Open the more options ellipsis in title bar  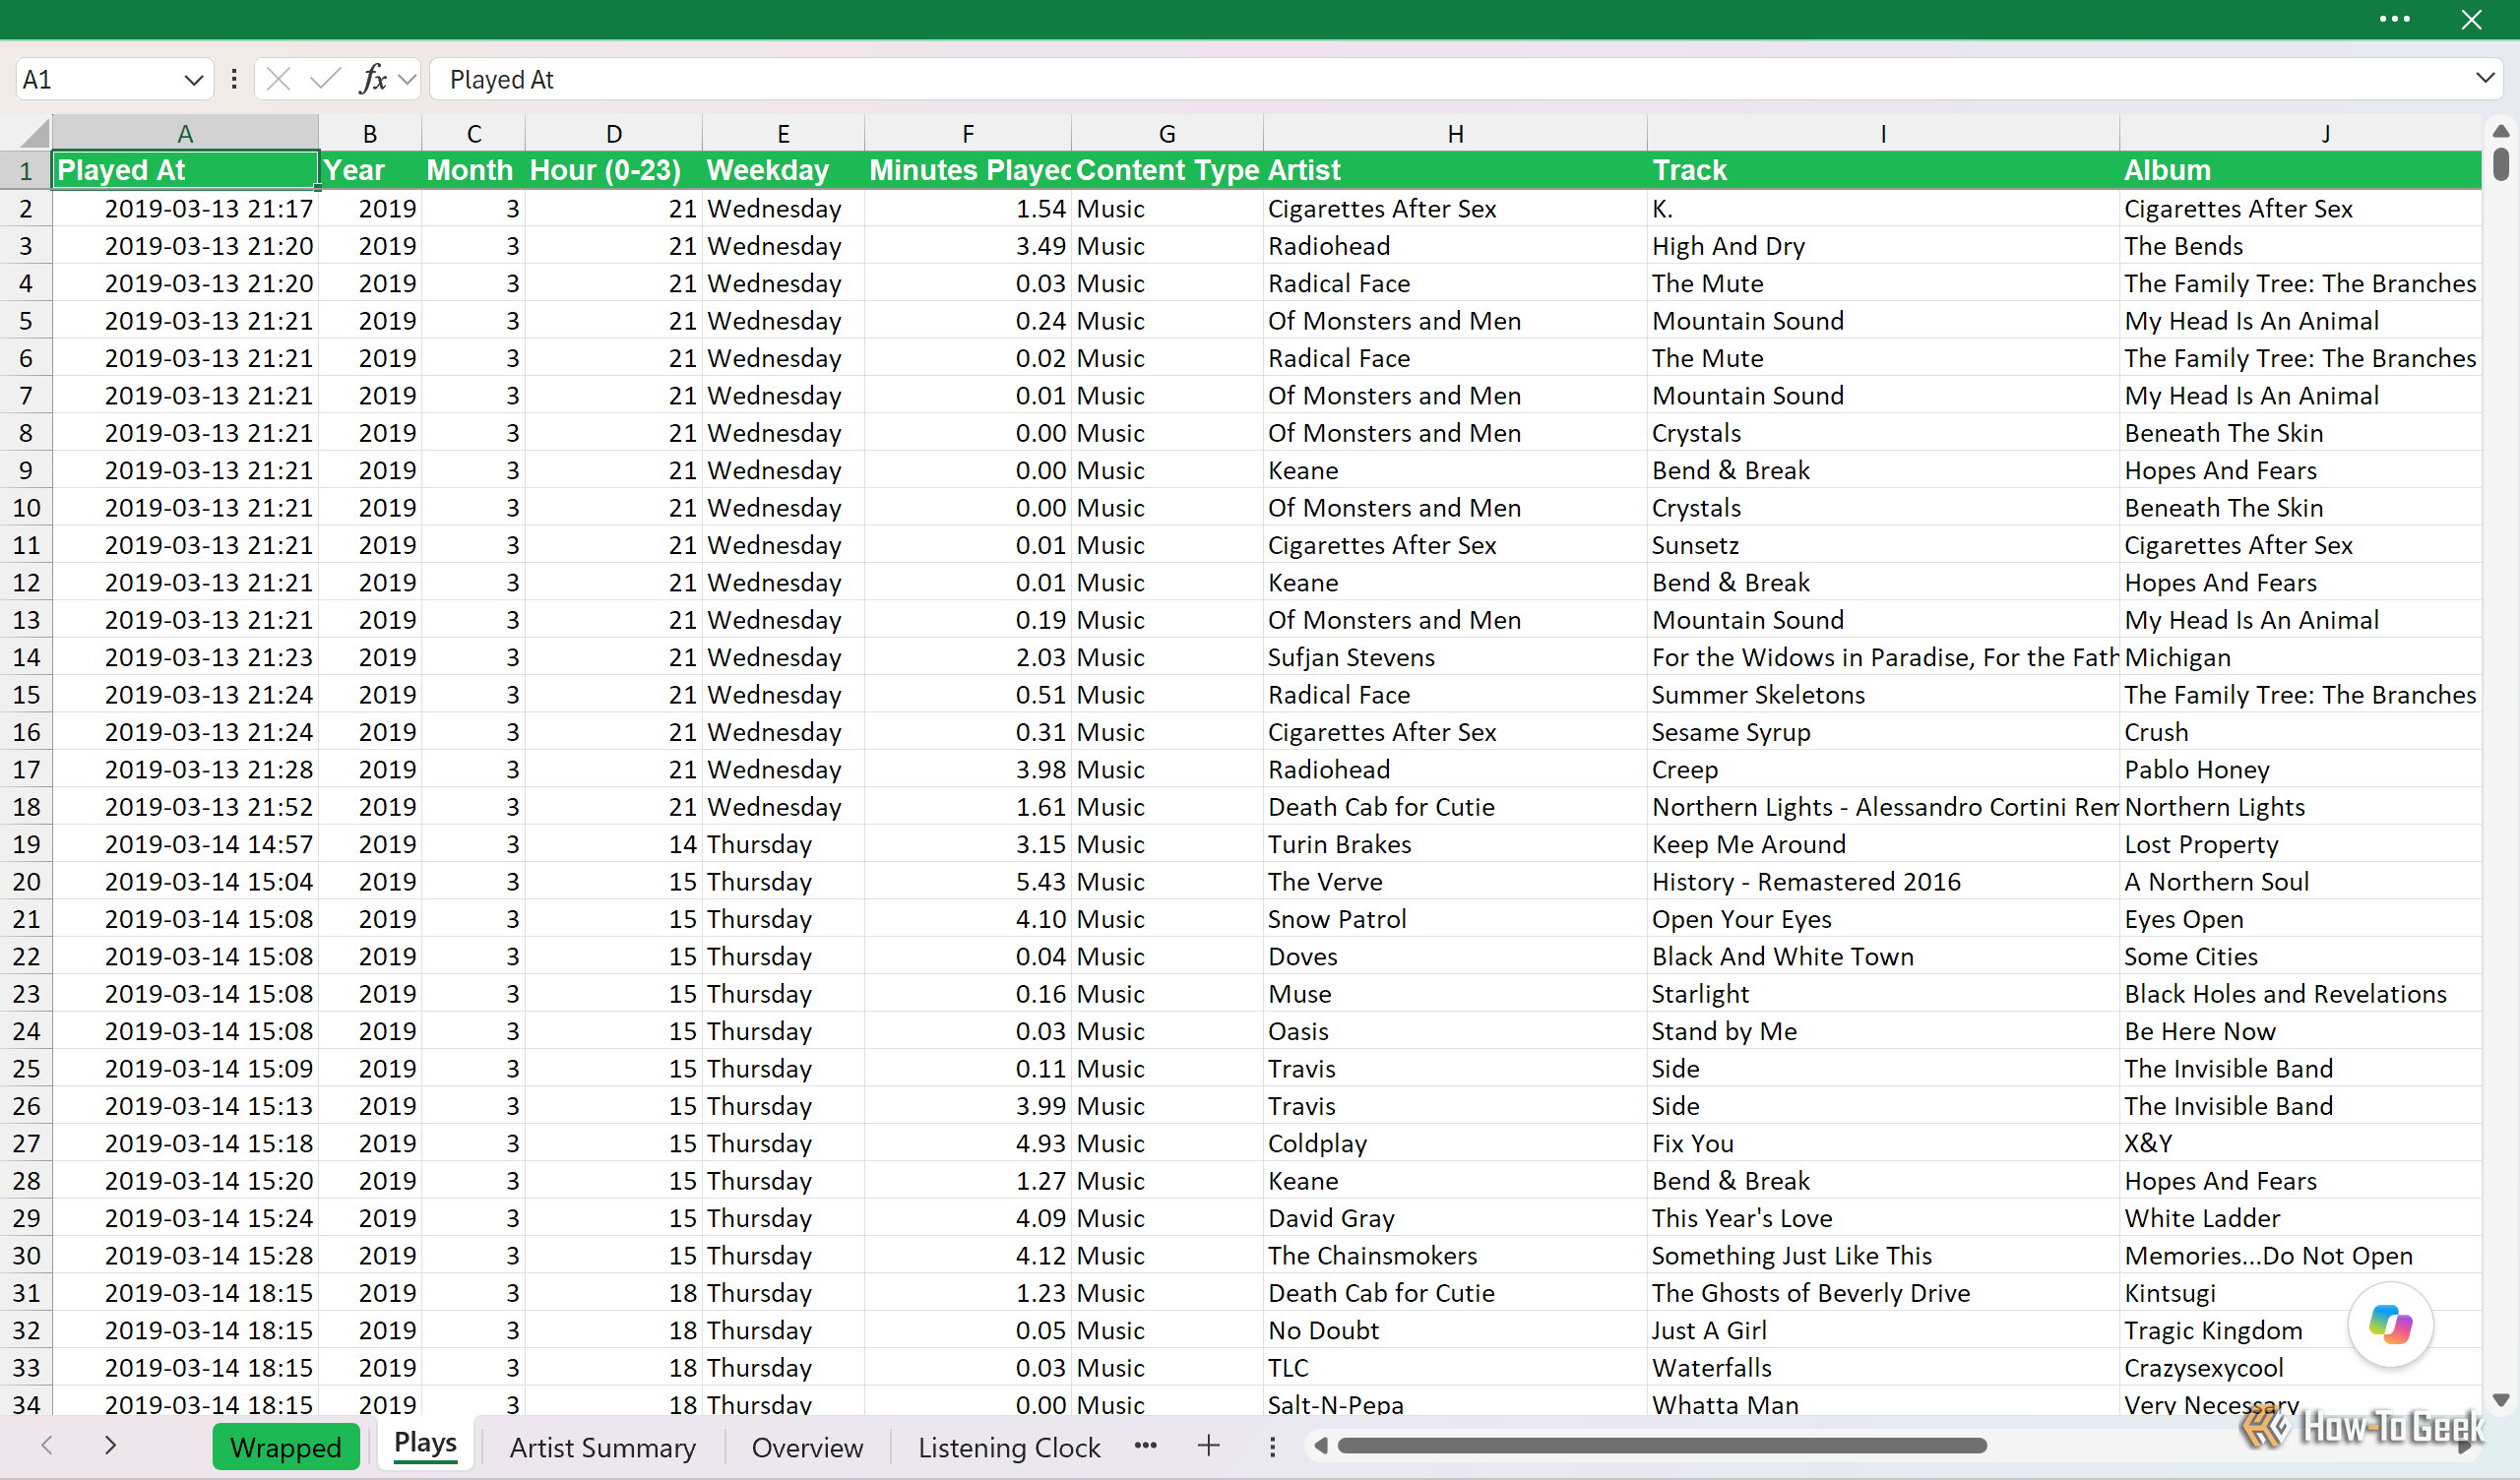tap(2394, 19)
